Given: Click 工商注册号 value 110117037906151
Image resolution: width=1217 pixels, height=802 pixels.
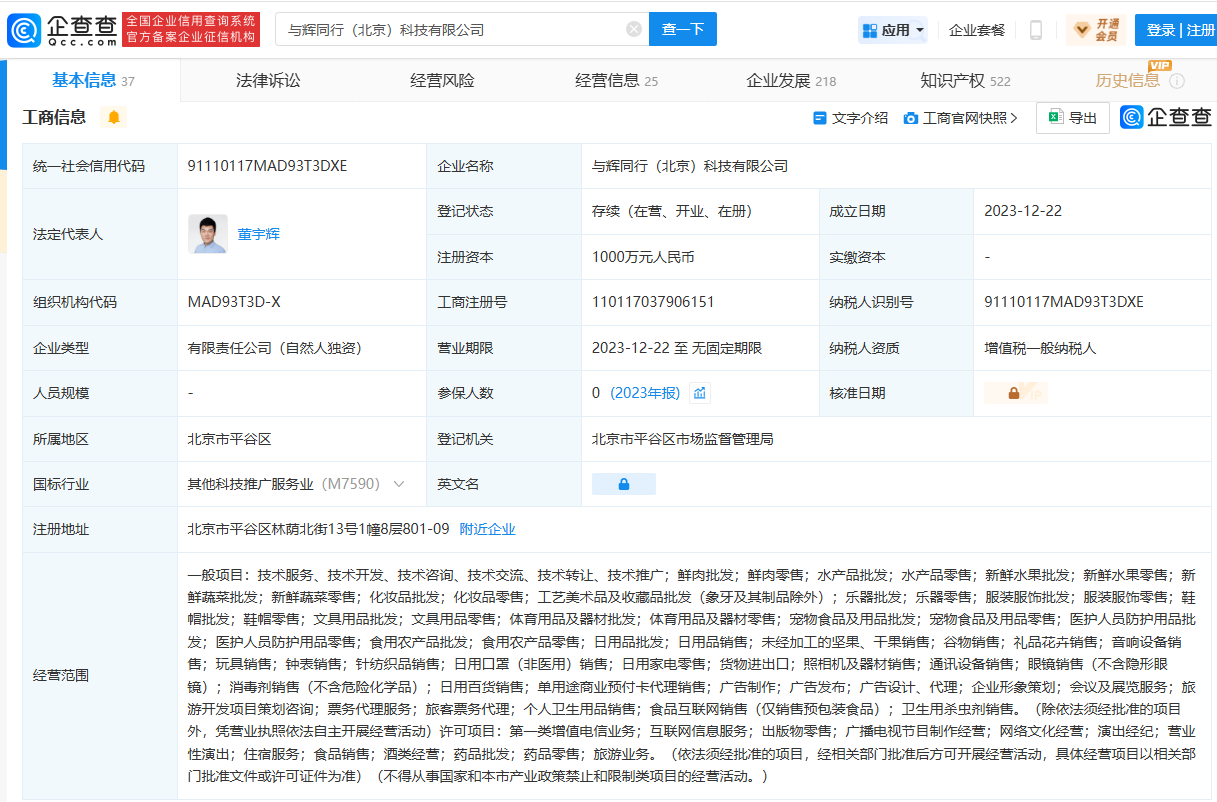Looking at the screenshot, I should pos(653,302).
